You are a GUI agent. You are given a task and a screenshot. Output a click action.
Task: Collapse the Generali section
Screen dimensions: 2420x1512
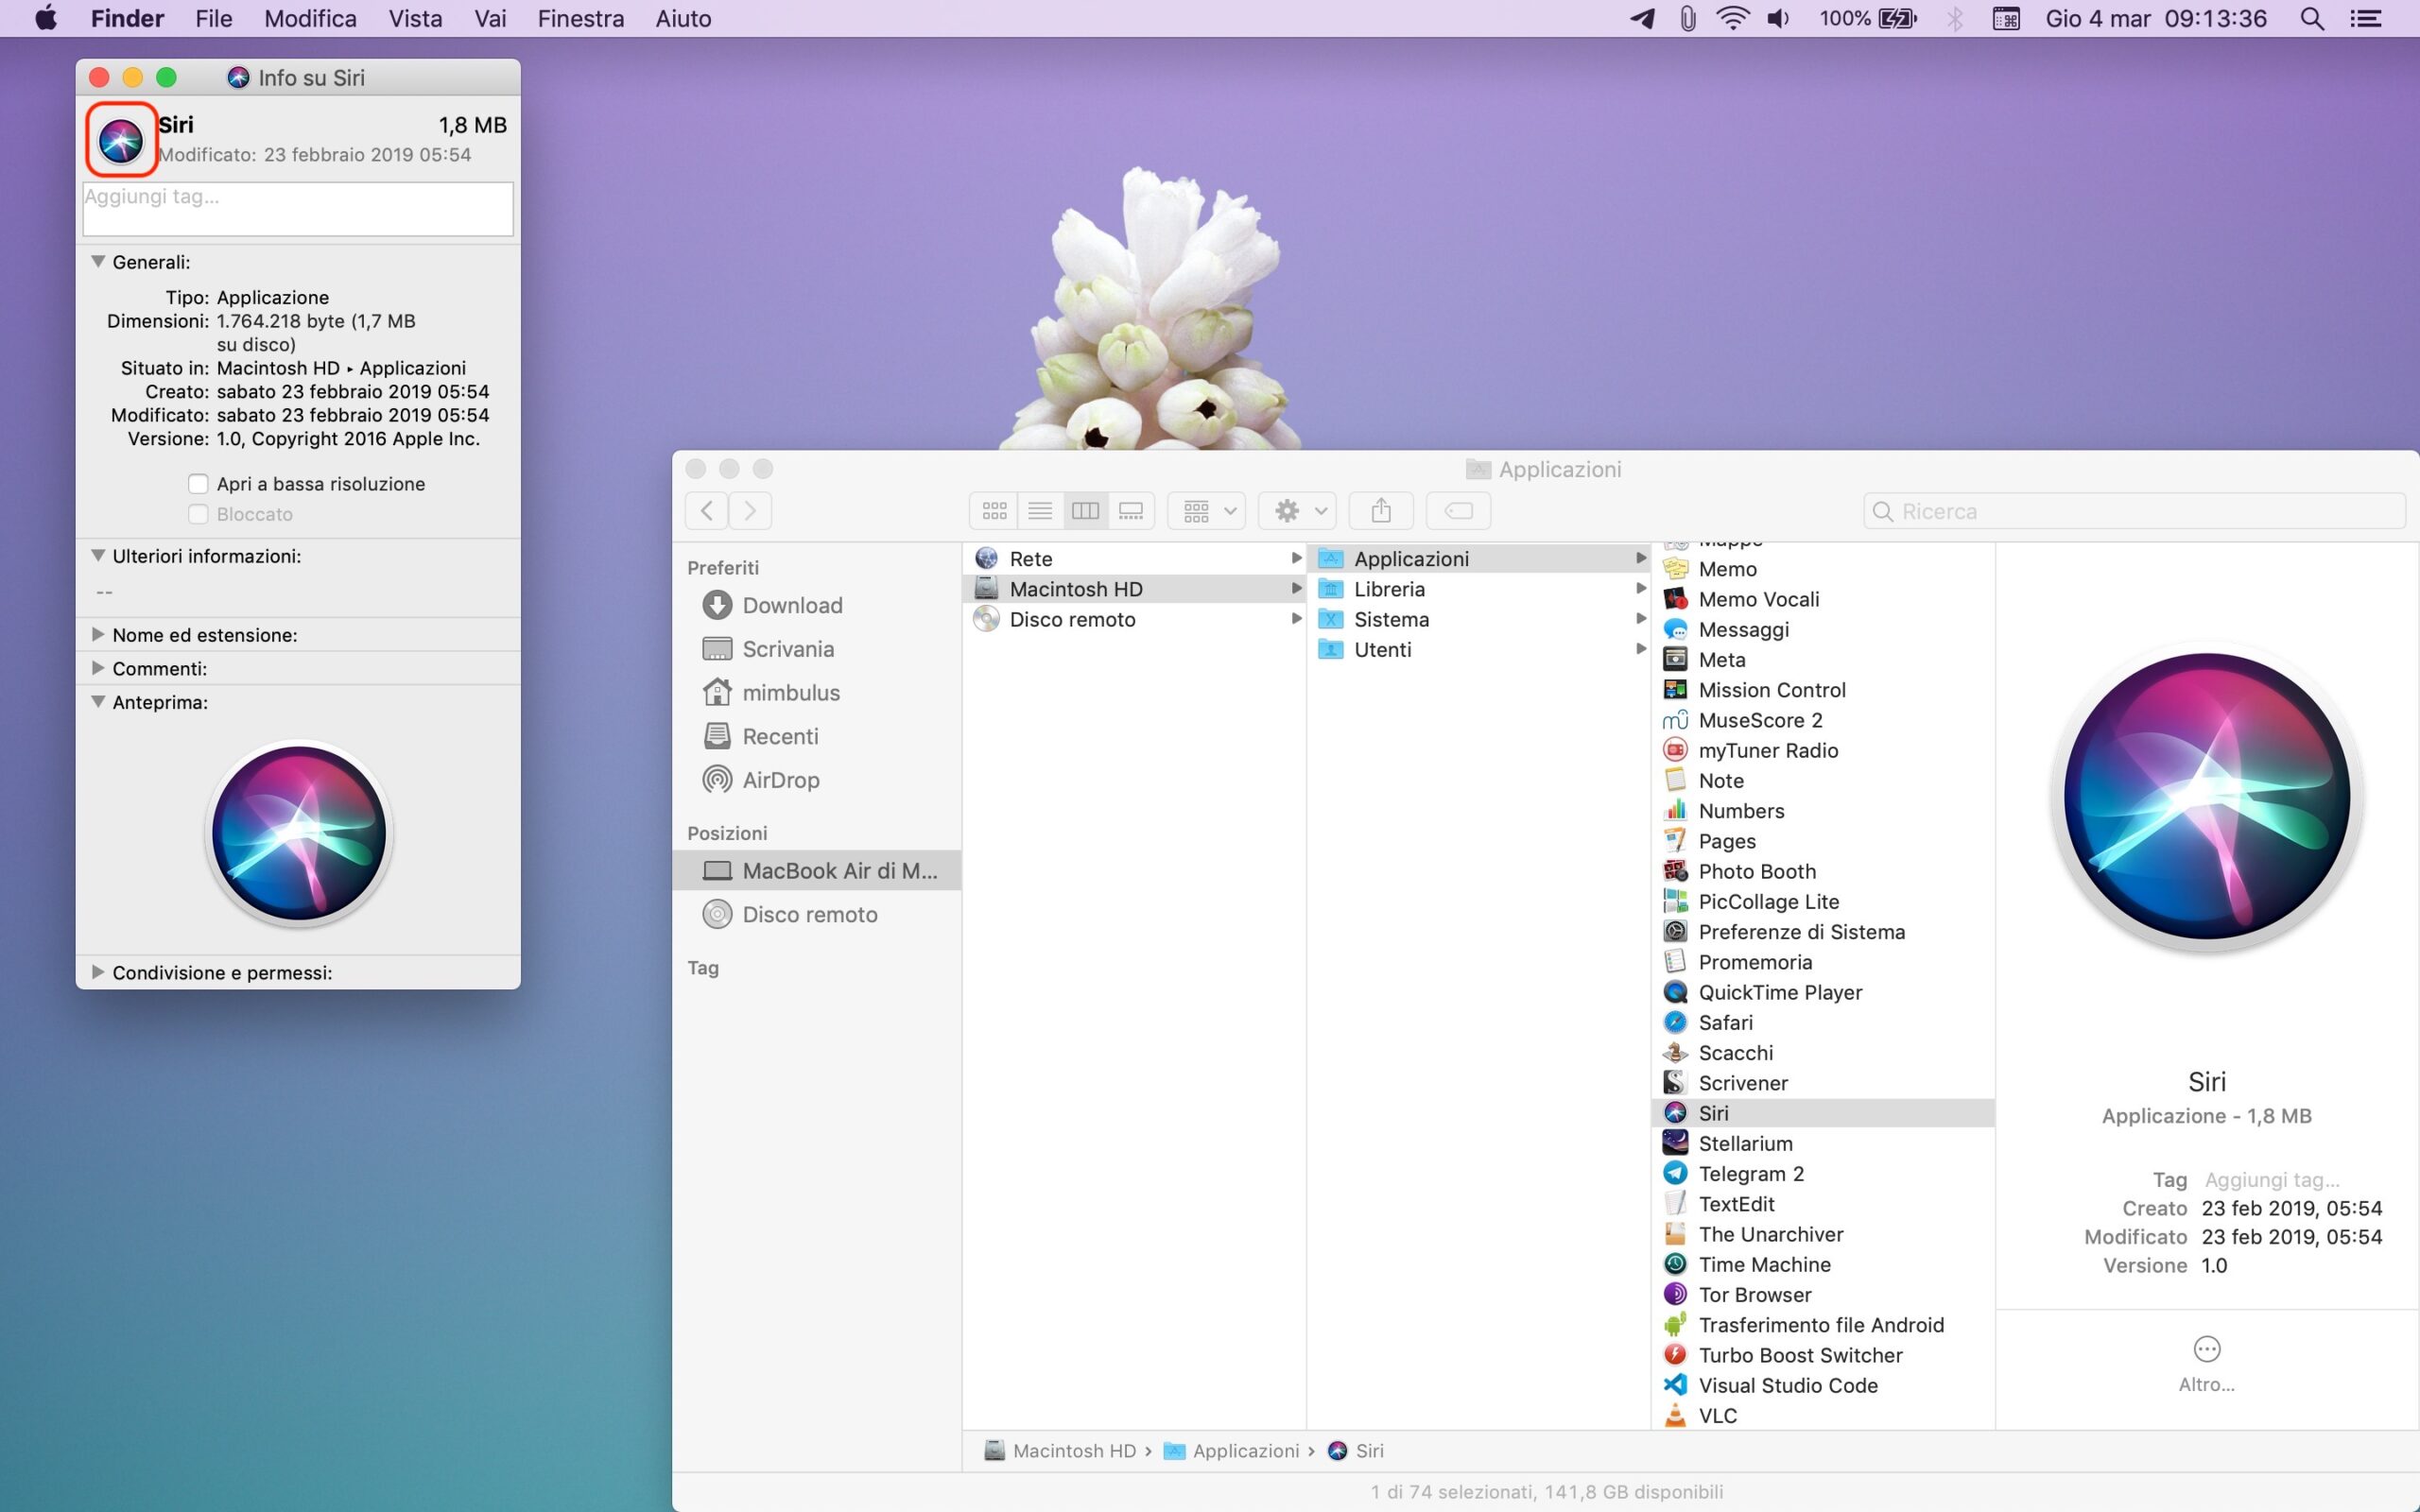[x=98, y=262]
